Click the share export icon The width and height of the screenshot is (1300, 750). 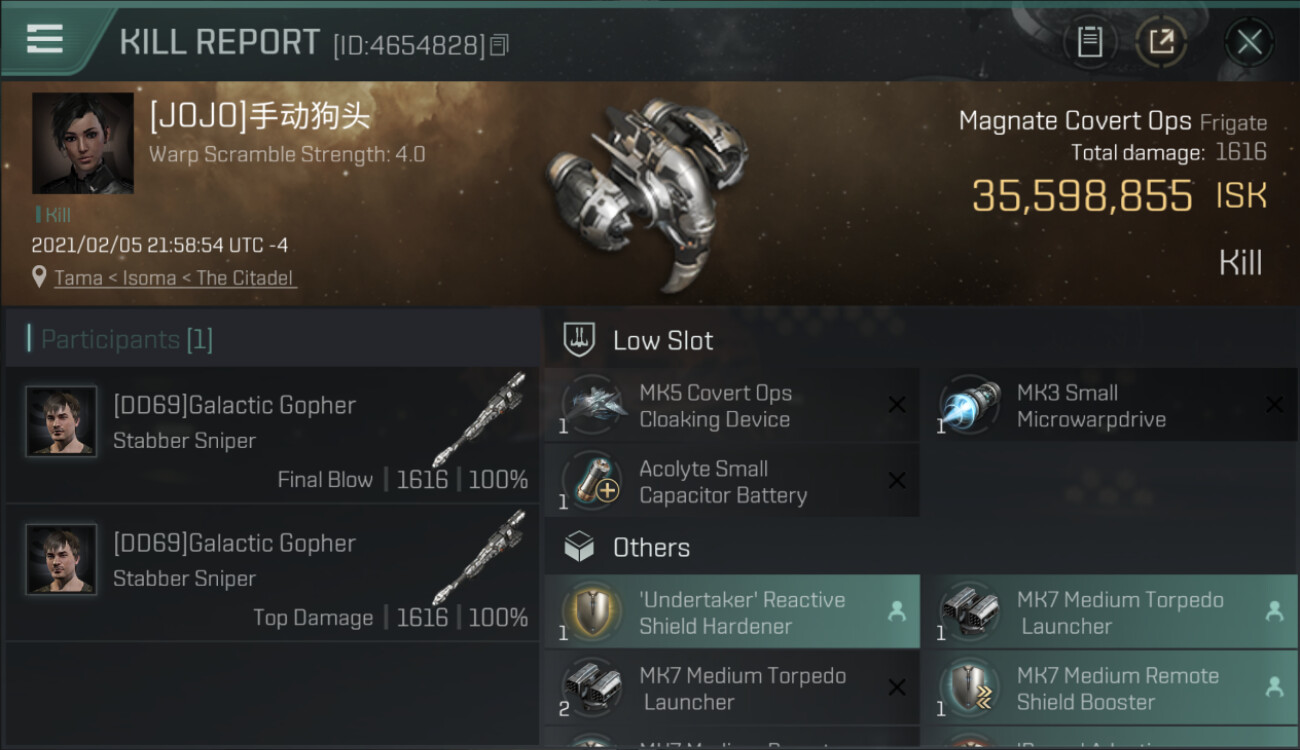point(1161,42)
